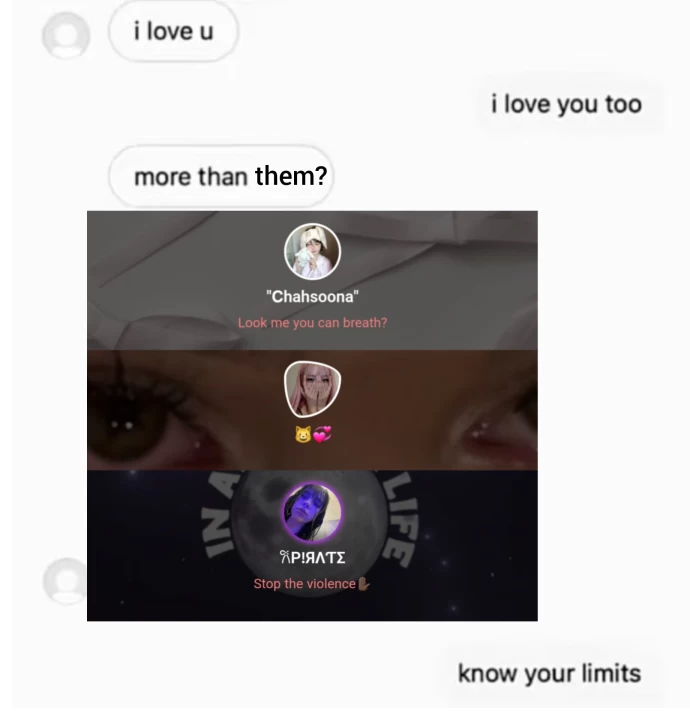Click the 'Look me you can breath?' status

(312, 323)
